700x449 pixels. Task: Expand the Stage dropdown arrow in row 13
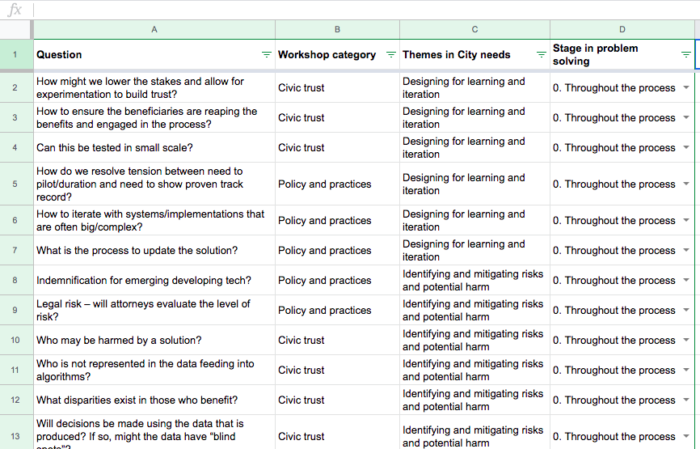click(x=685, y=436)
